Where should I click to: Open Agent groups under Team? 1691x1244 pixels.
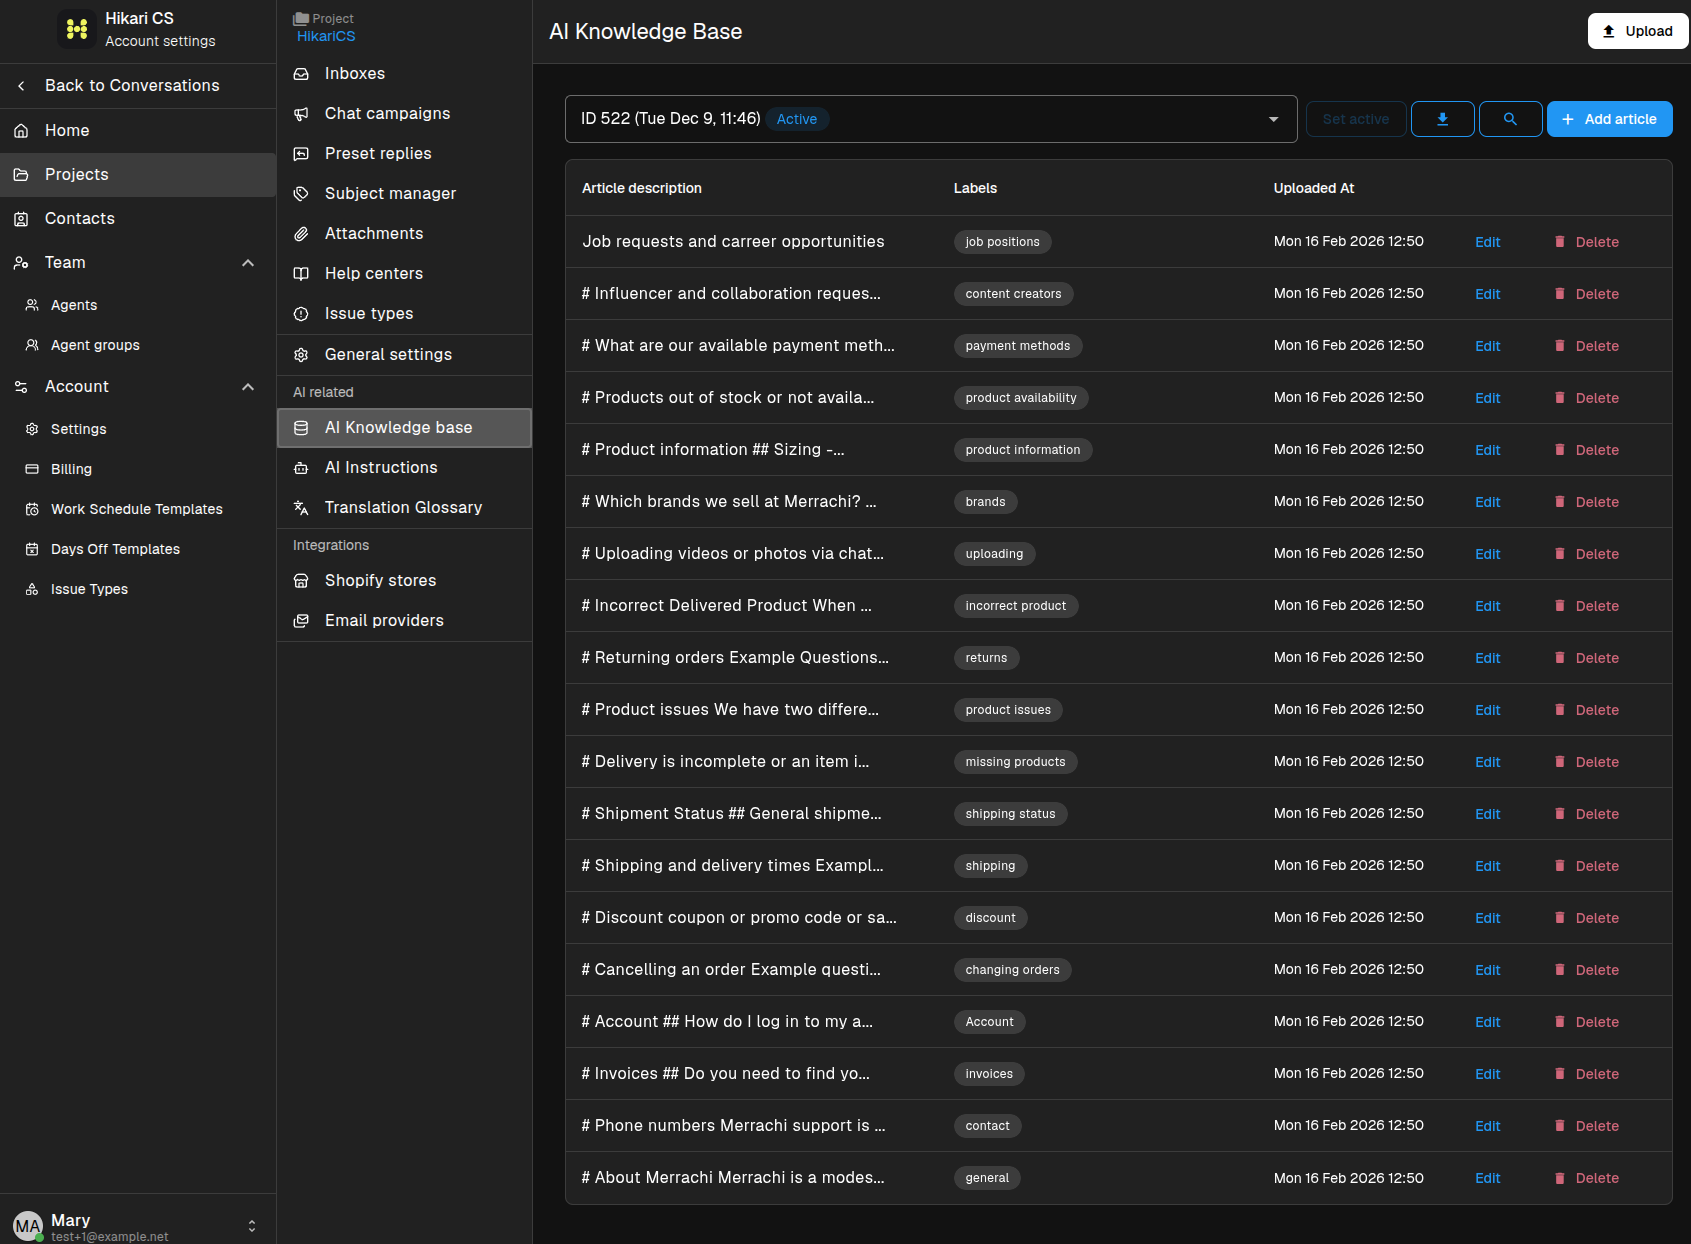click(138, 345)
